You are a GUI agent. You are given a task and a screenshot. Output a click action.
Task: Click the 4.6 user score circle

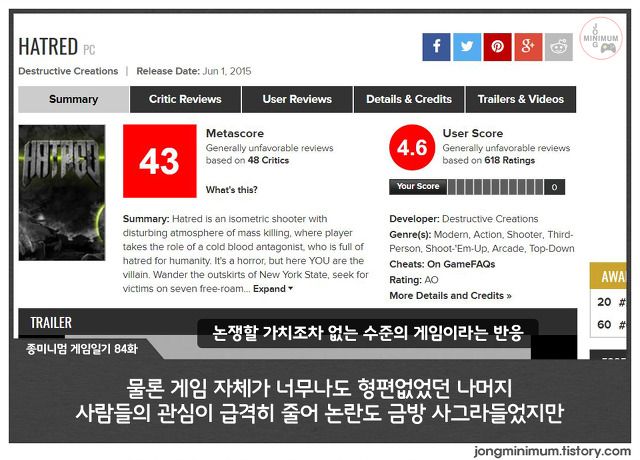point(412,147)
